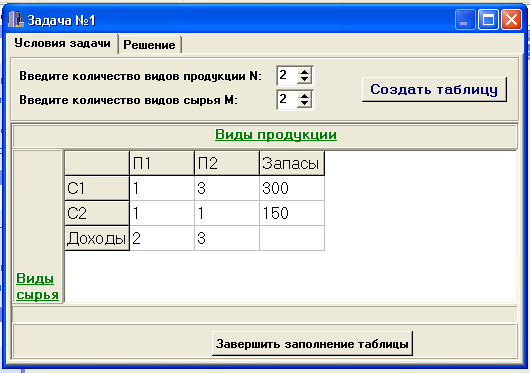Select the Доходы row header
The width and height of the screenshot is (530, 373).
click(97, 238)
